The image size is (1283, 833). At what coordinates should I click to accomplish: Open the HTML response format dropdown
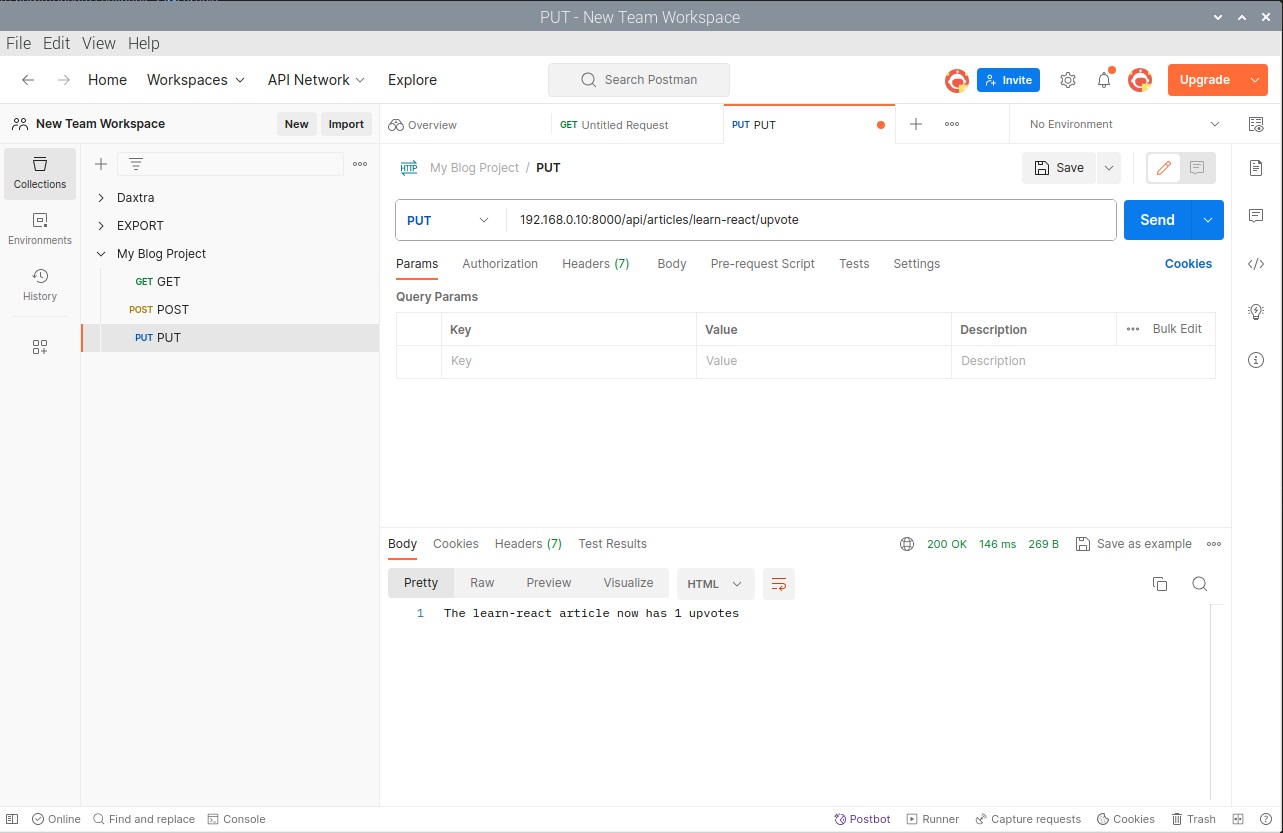(714, 584)
